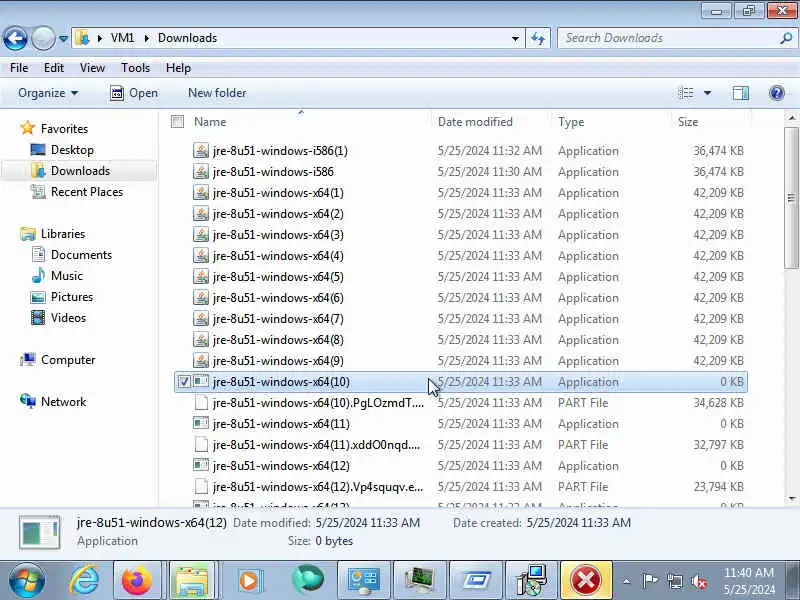This screenshot has width=800, height=600.
Task: Open the Tools menu
Action: point(135,68)
